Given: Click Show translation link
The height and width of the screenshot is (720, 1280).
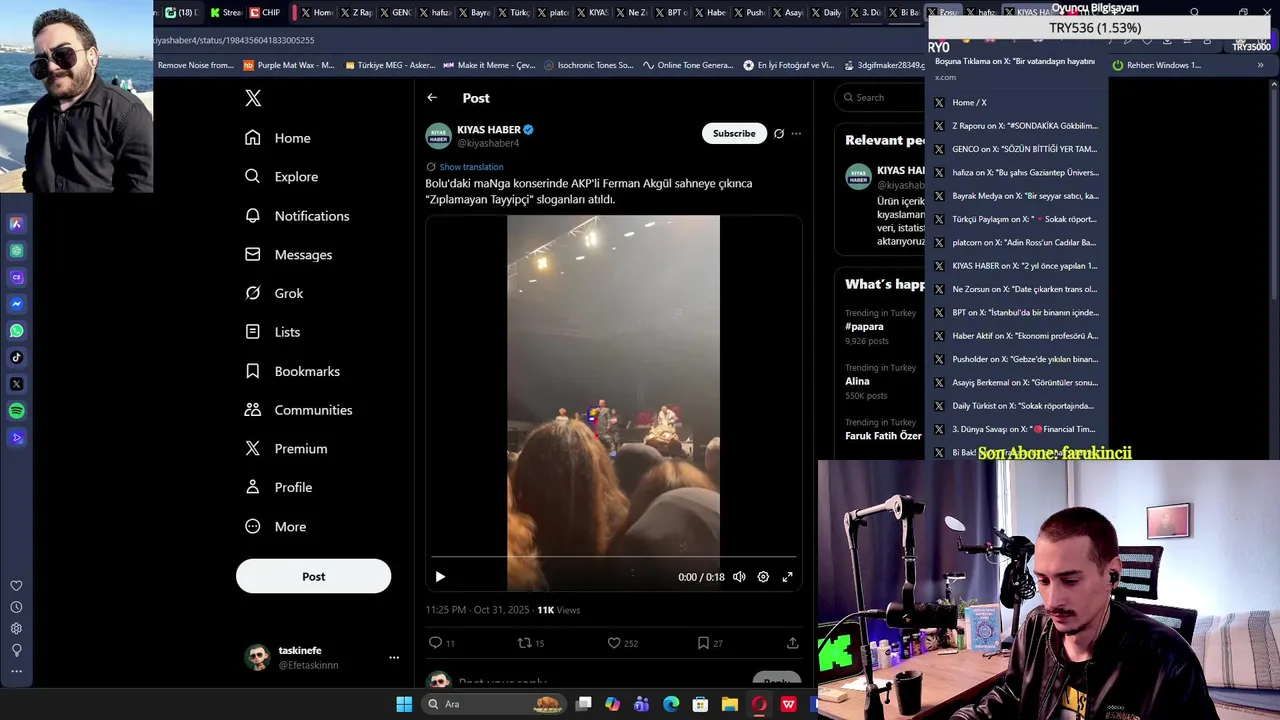Looking at the screenshot, I should (x=471, y=167).
